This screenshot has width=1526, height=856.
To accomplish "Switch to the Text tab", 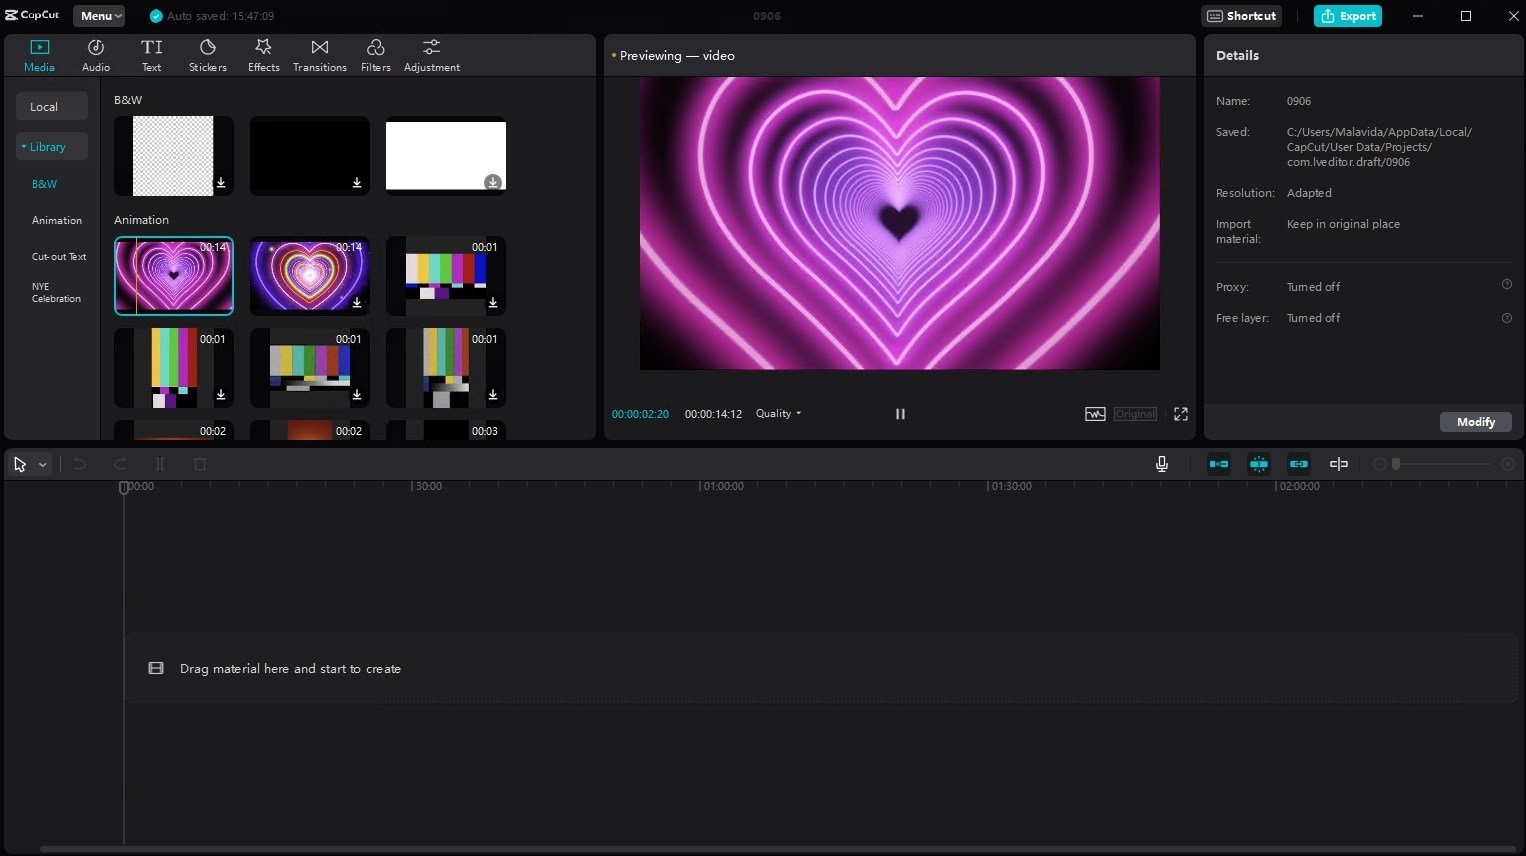I will tap(151, 53).
